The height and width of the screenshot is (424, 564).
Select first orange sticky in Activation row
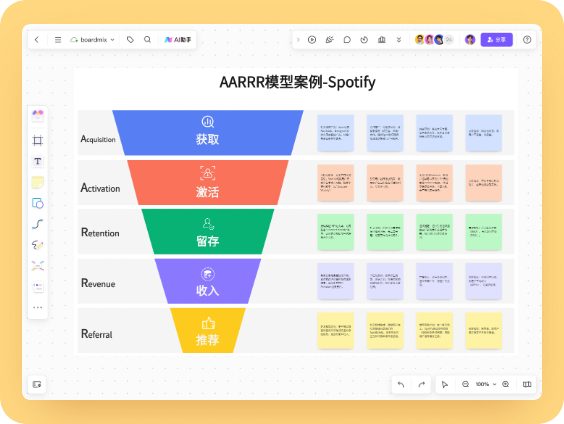click(x=336, y=183)
